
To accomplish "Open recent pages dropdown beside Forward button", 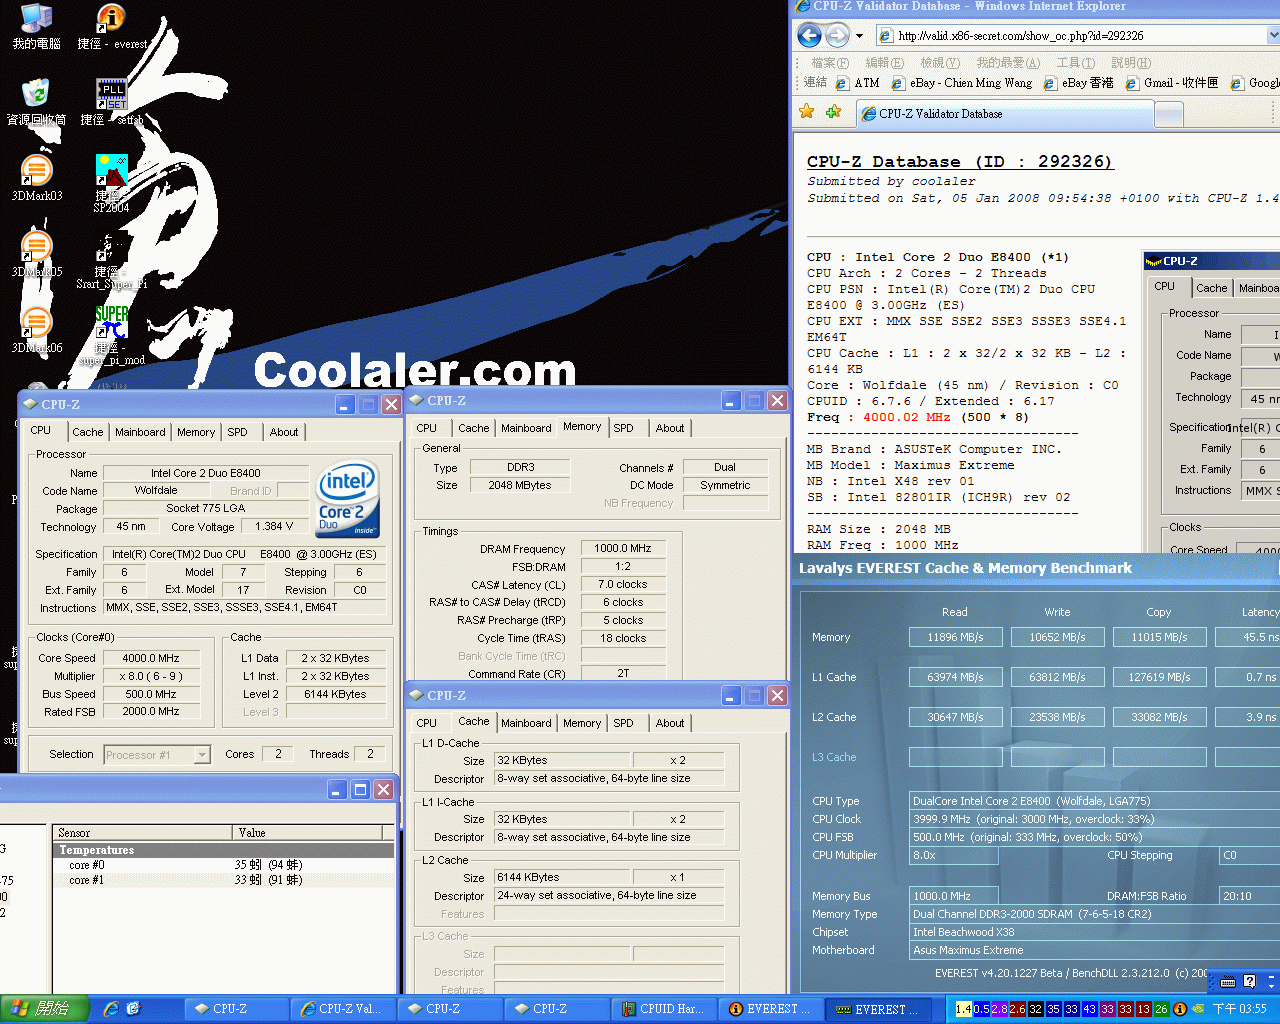I will pyautogui.click(x=860, y=36).
